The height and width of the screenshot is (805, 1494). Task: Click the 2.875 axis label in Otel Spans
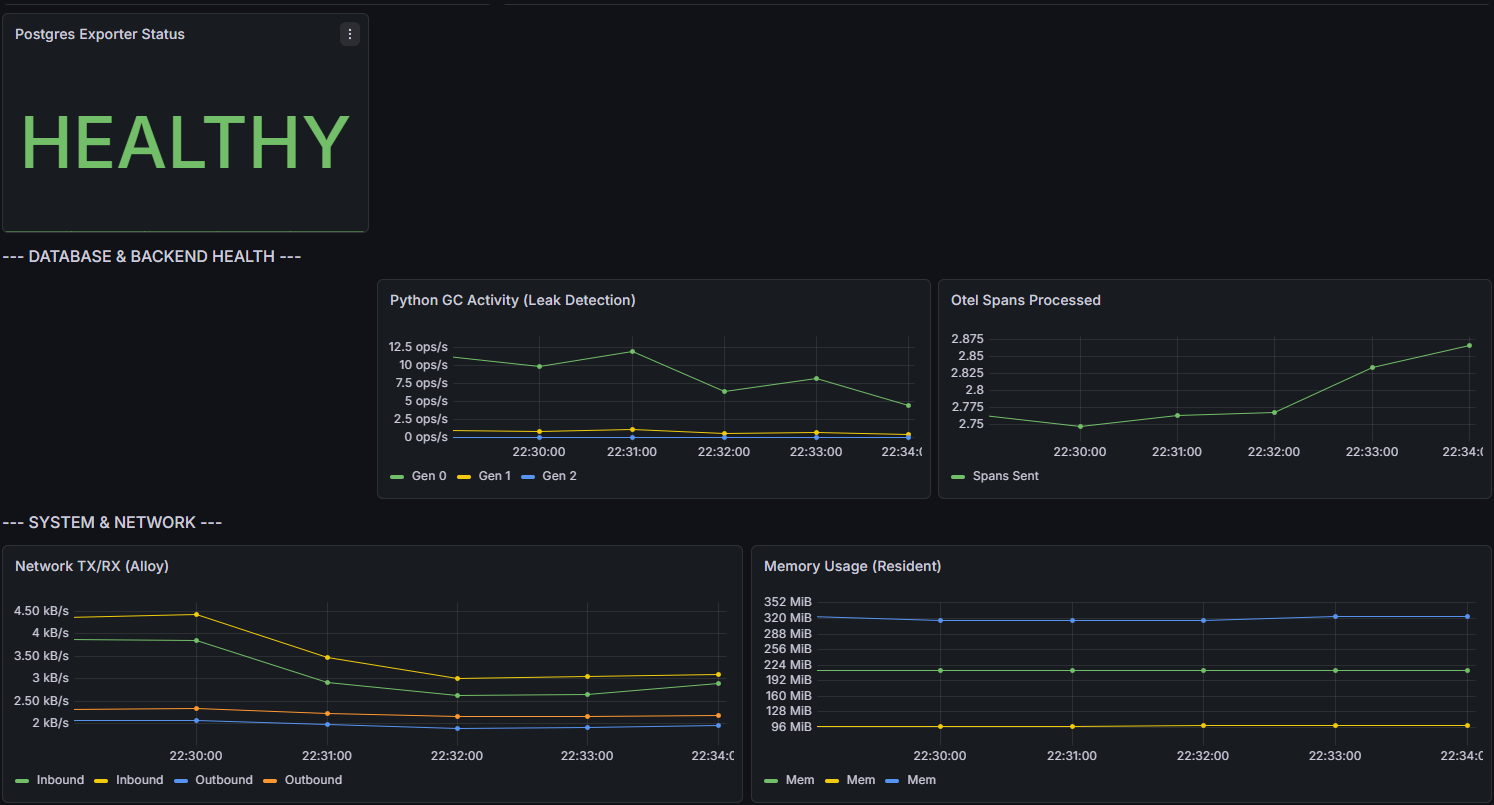click(967, 339)
